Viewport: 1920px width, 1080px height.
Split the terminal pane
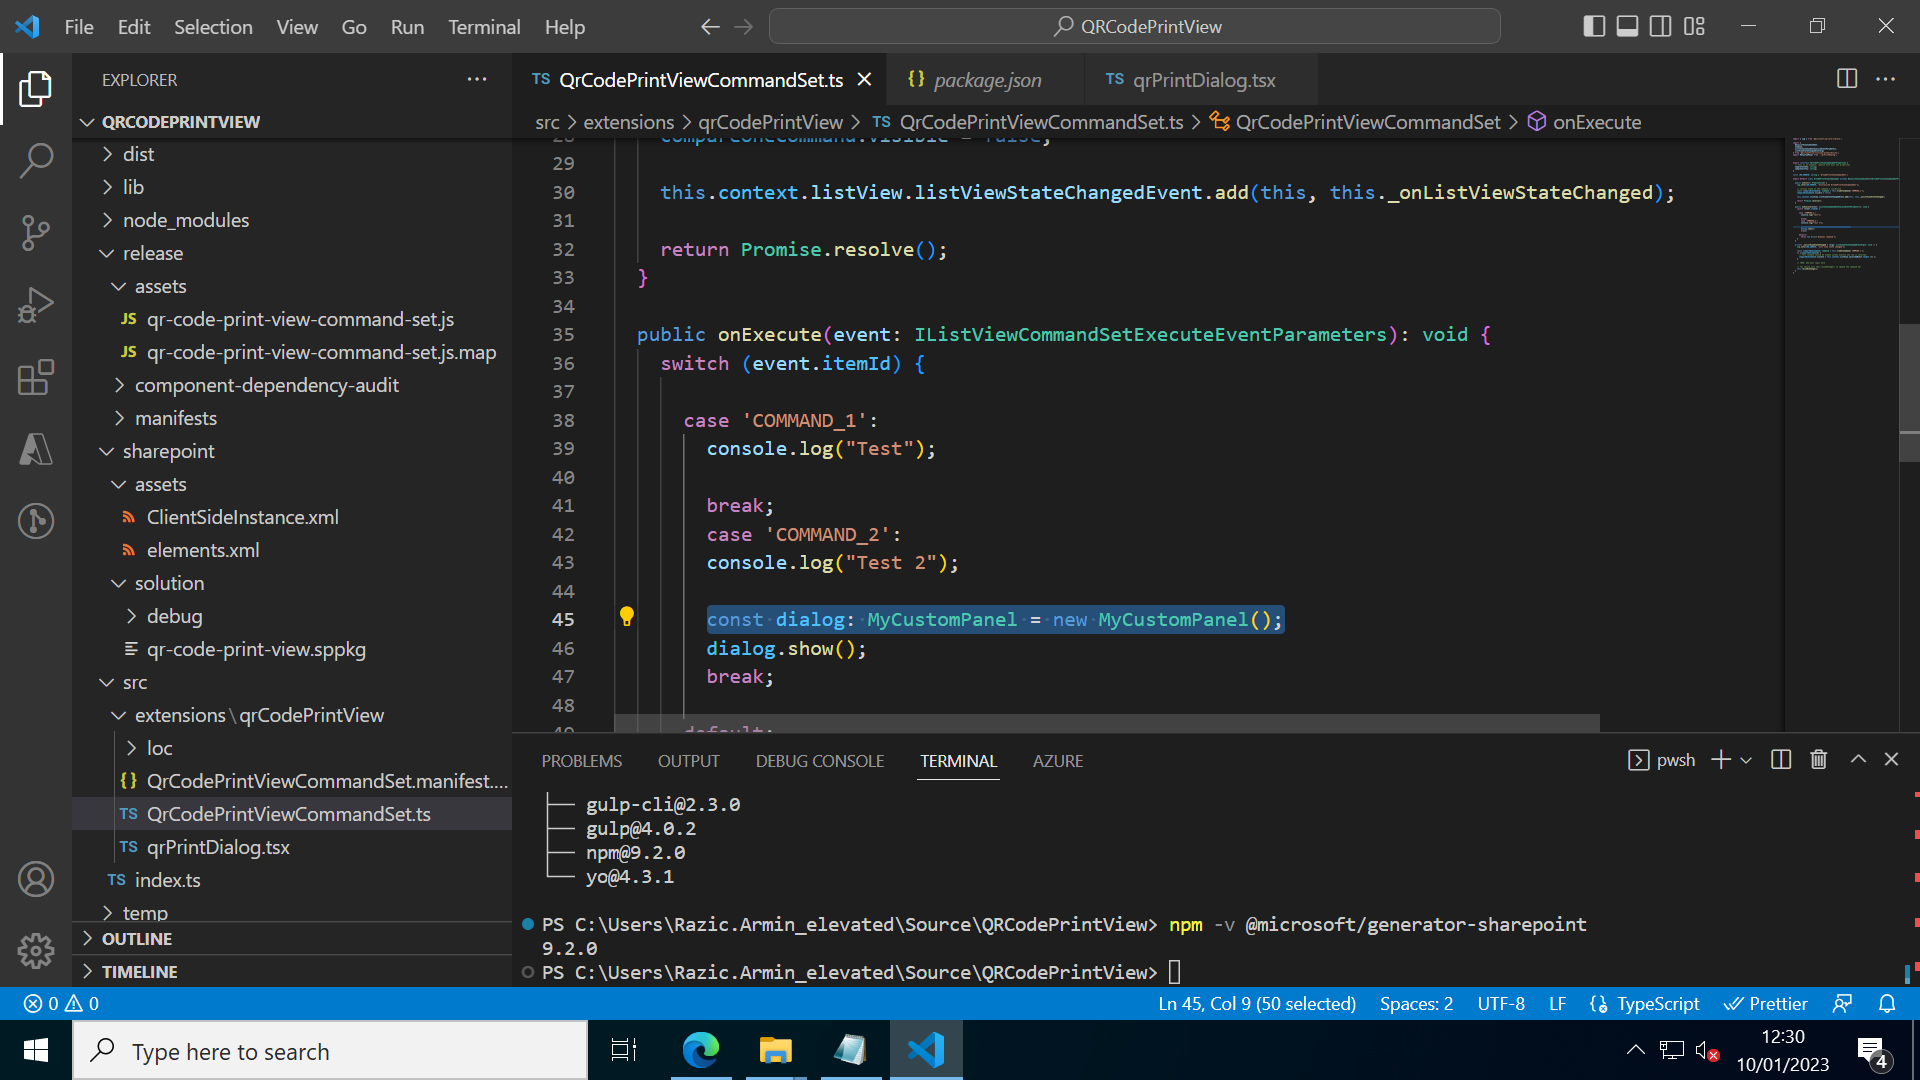click(x=1781, y=760)
